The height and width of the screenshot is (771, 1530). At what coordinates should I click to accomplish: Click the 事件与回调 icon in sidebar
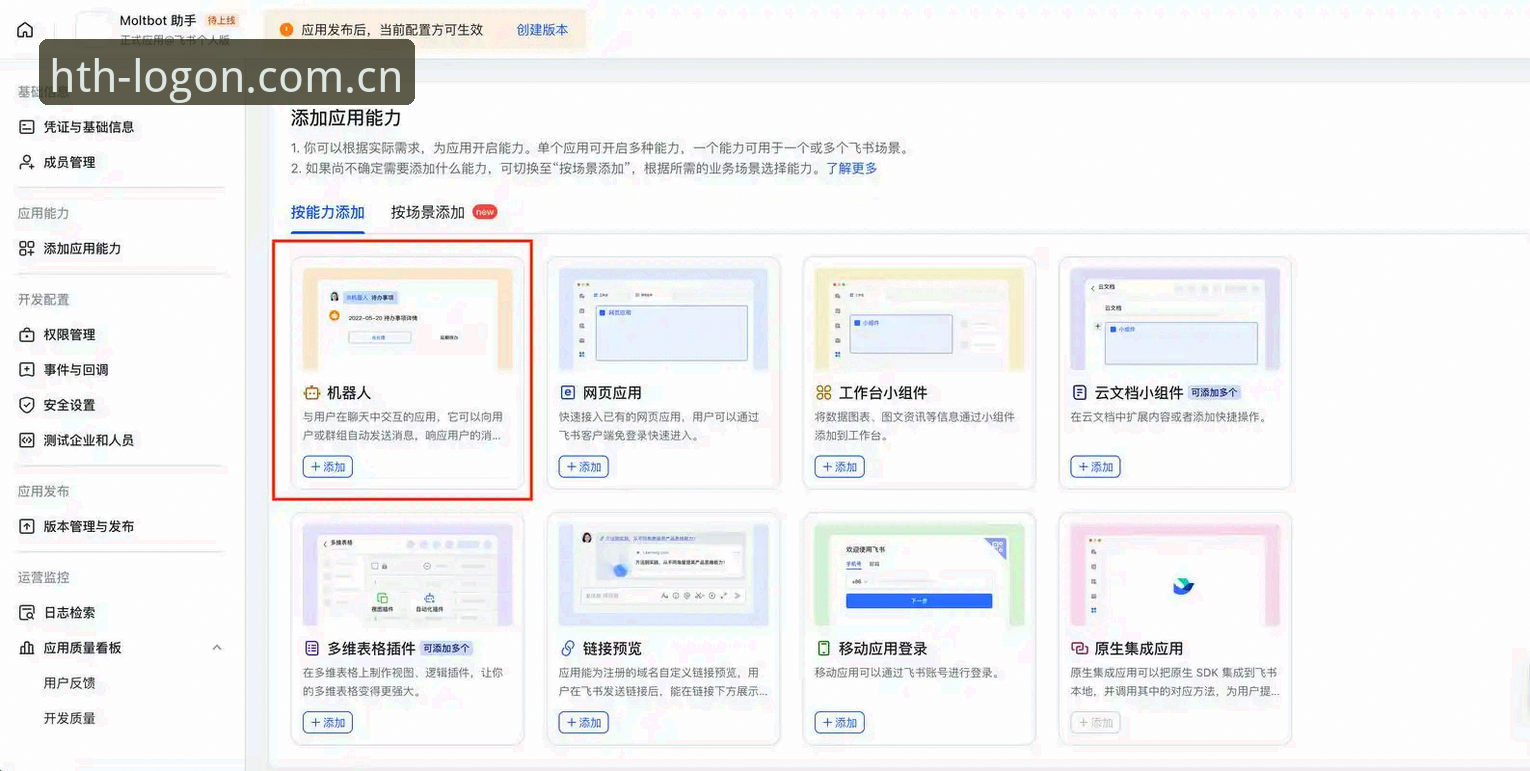27,369
